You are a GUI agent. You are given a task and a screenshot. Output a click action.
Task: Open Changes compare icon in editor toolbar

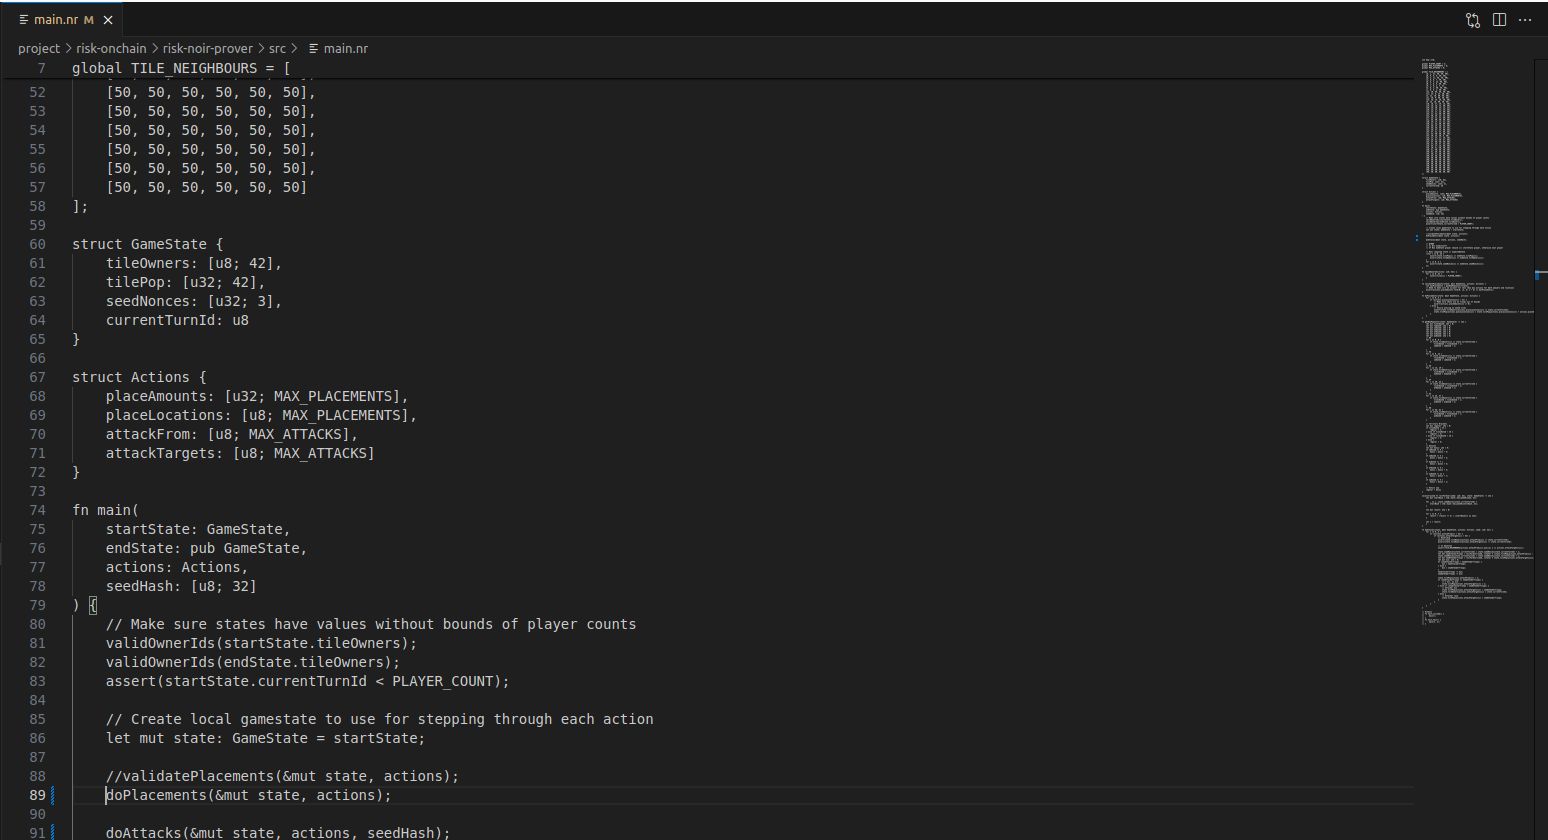[x=1473, y=20]
